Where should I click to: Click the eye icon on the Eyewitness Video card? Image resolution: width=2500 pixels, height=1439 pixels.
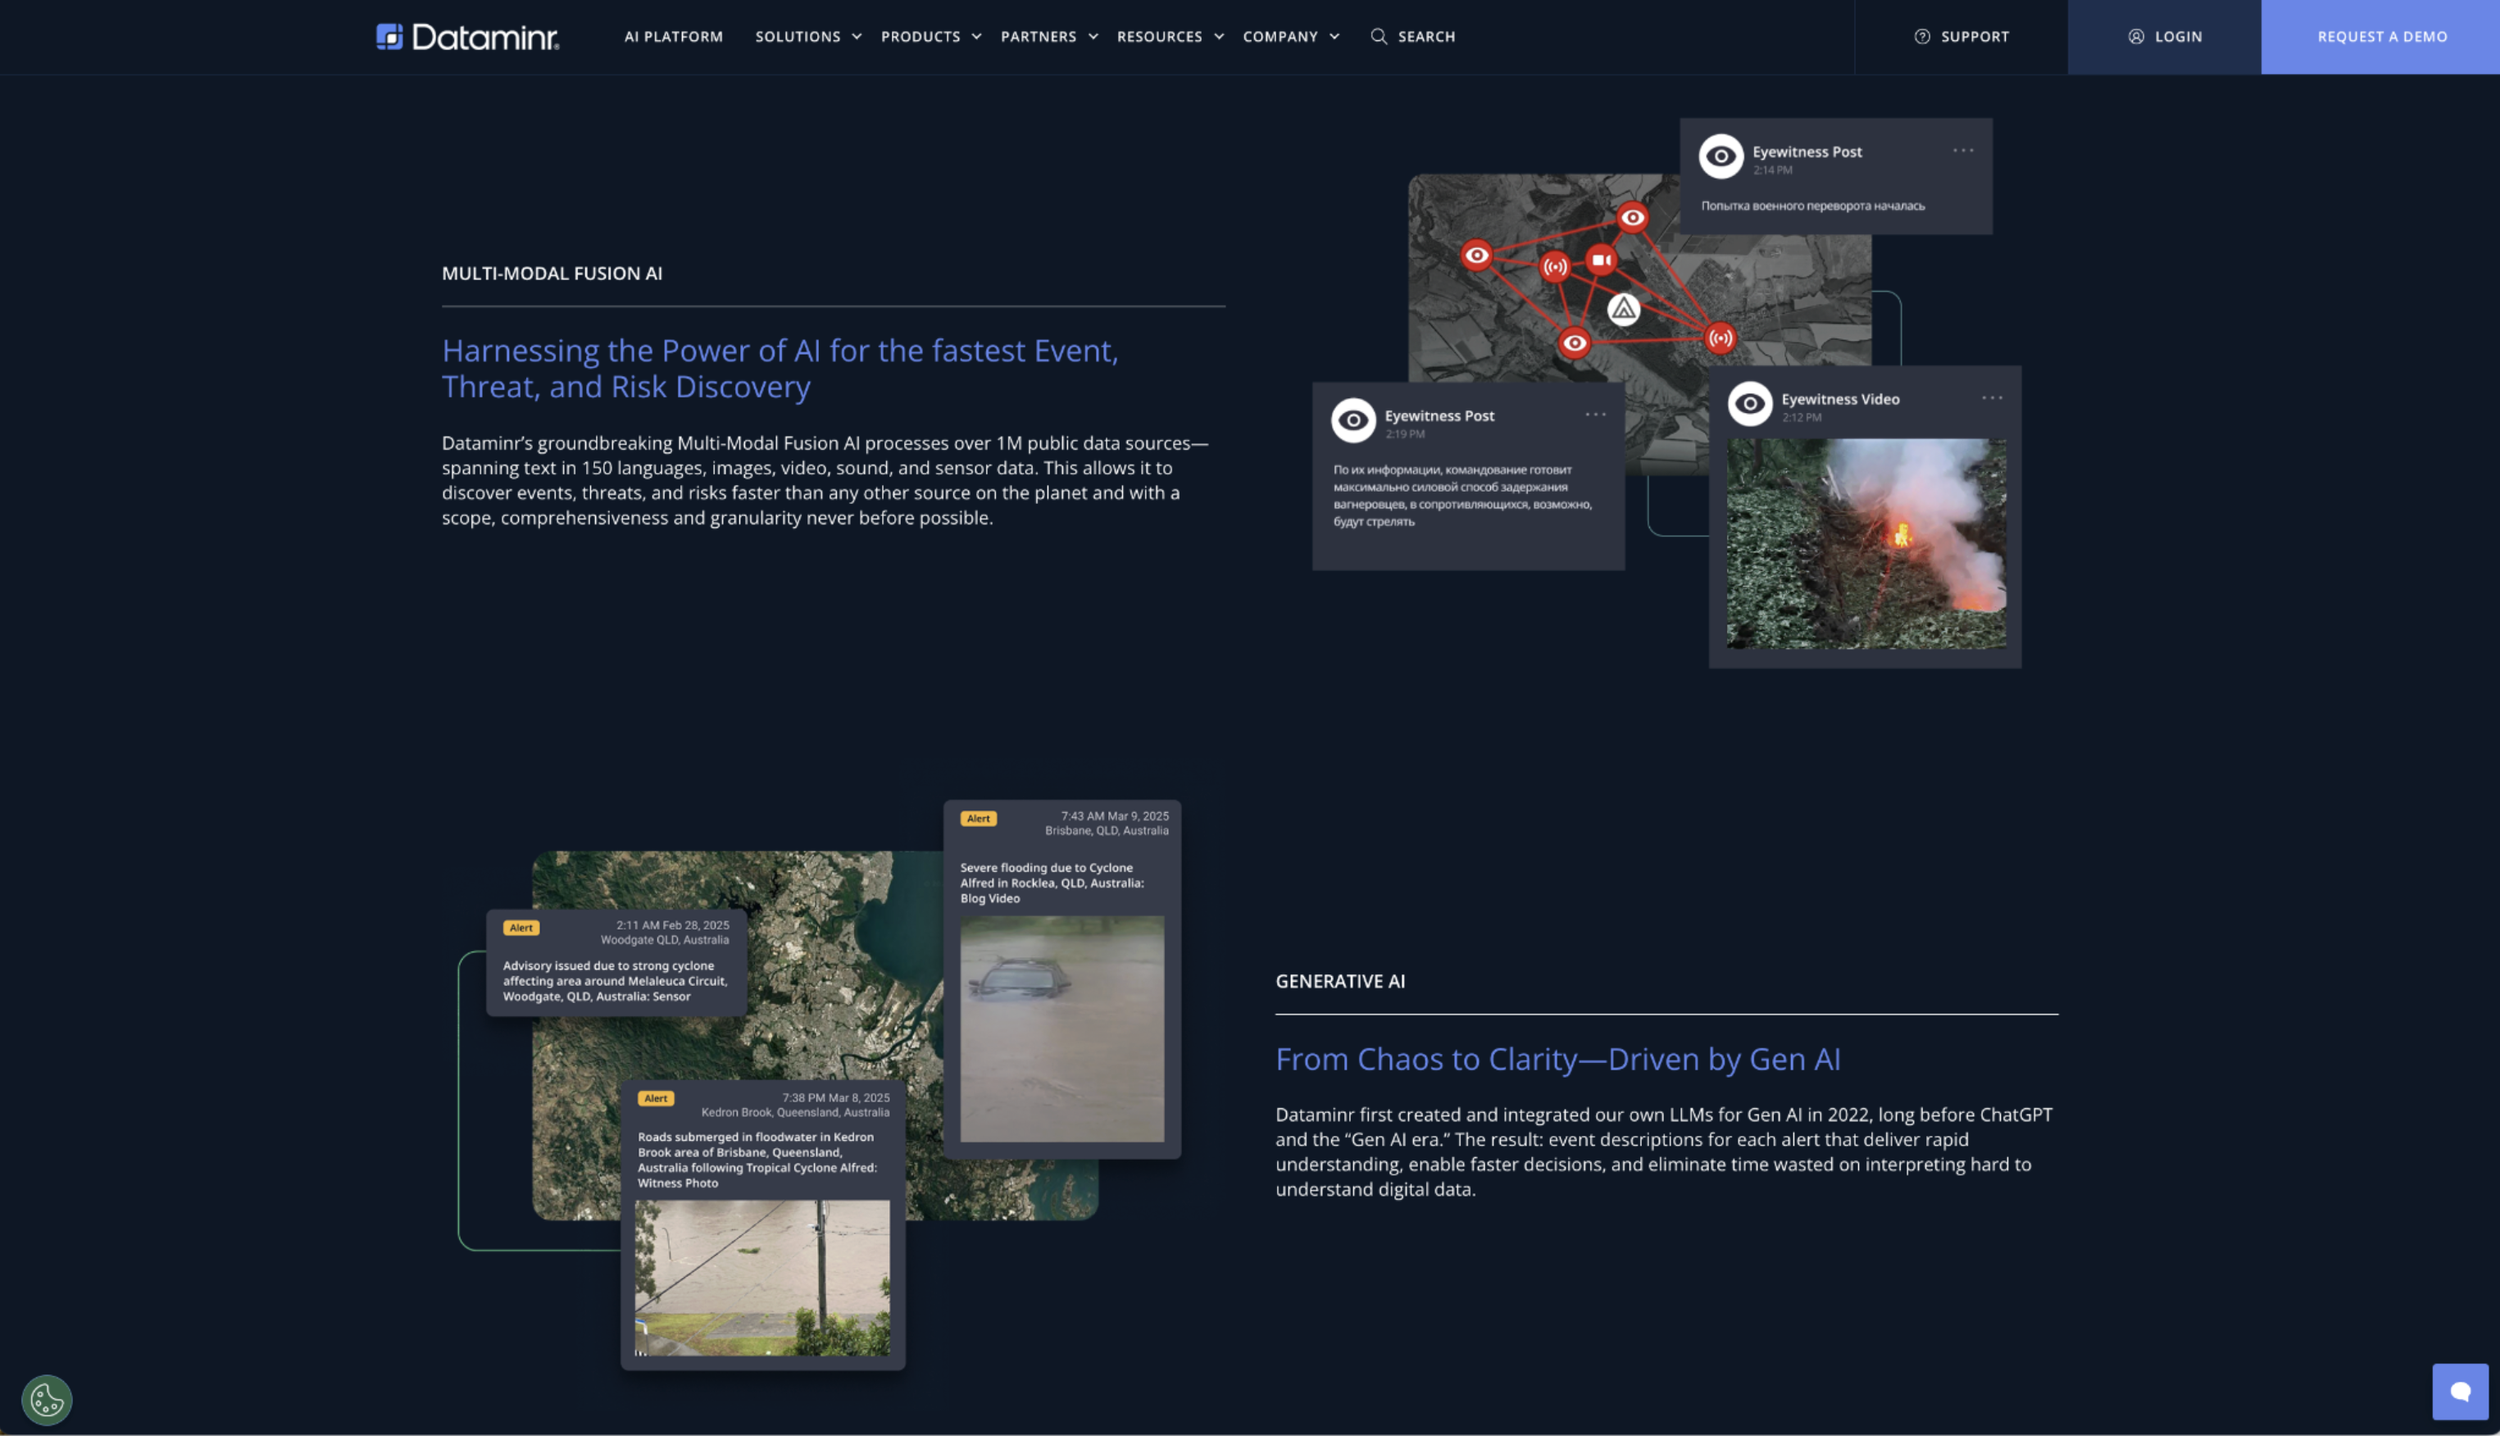click(x=1749, y=403)
